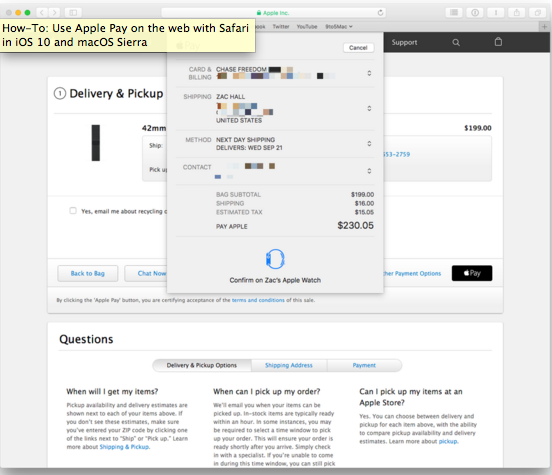
Task: Click the Safari address bar showing Apple Inc.
Action: click(274, 13)
